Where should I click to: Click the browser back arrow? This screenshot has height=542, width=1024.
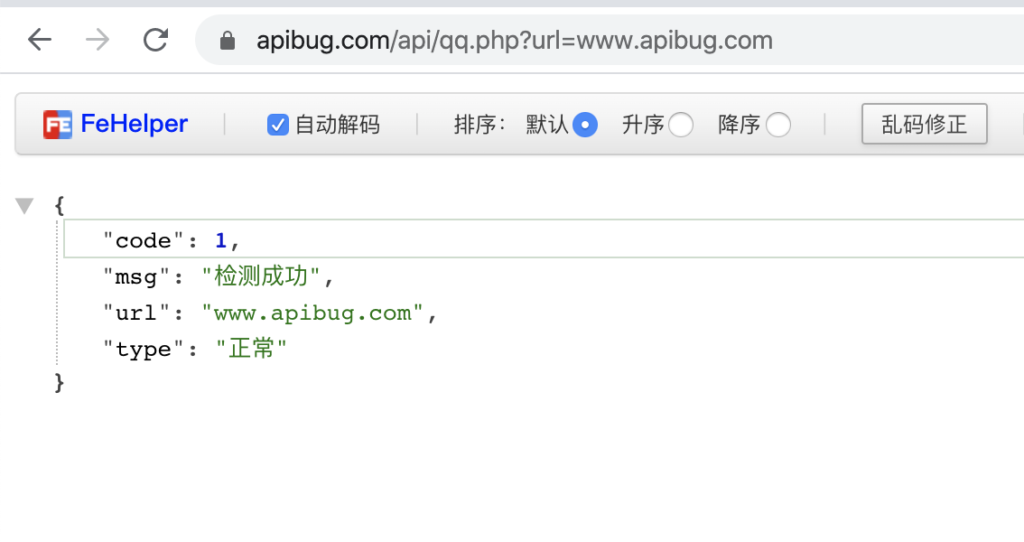(39, 40)
